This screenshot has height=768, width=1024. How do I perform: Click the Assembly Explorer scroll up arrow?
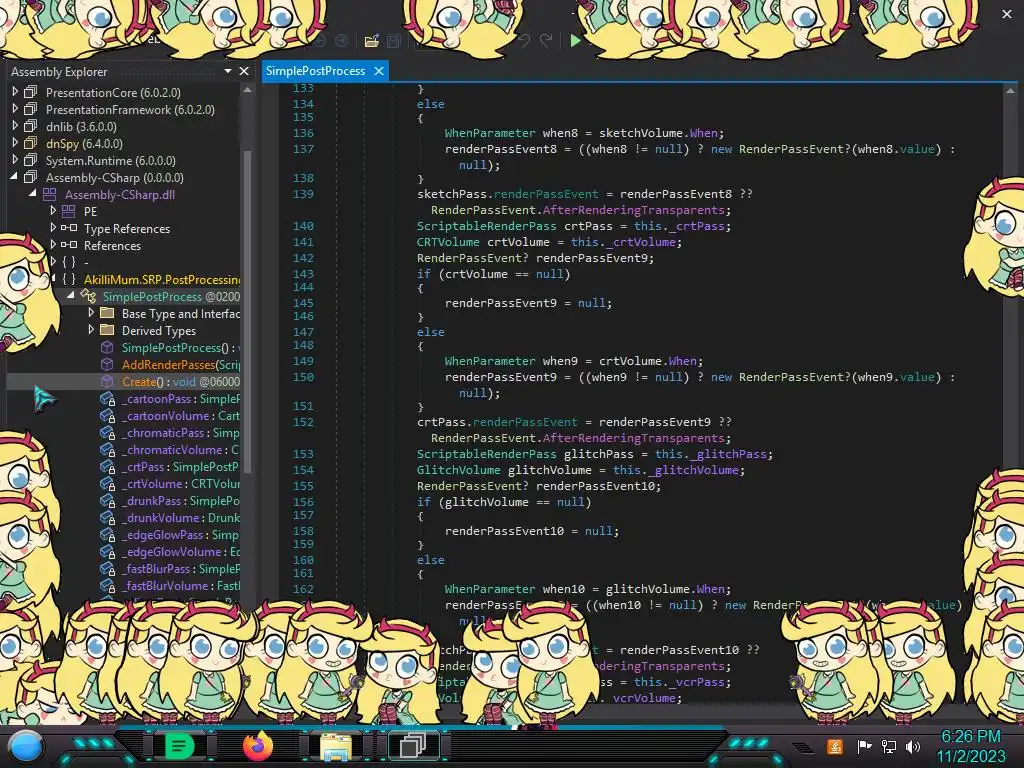(x=247, y=91)
